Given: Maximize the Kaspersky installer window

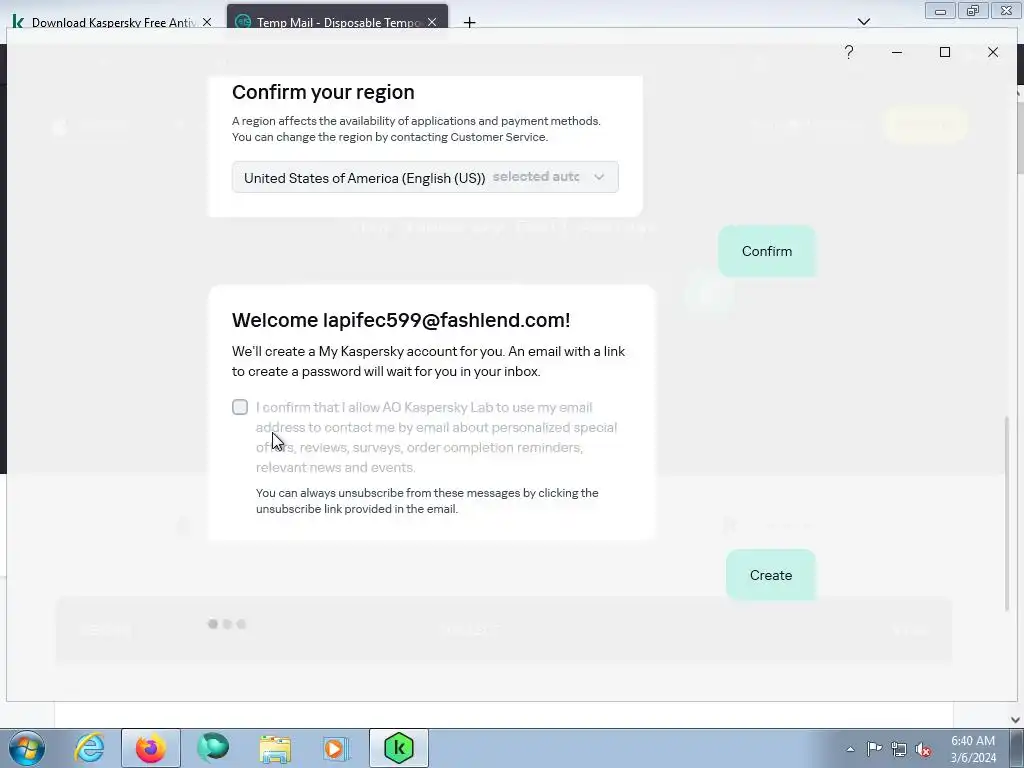Looking at the screenshot, I should coord(944,52).
